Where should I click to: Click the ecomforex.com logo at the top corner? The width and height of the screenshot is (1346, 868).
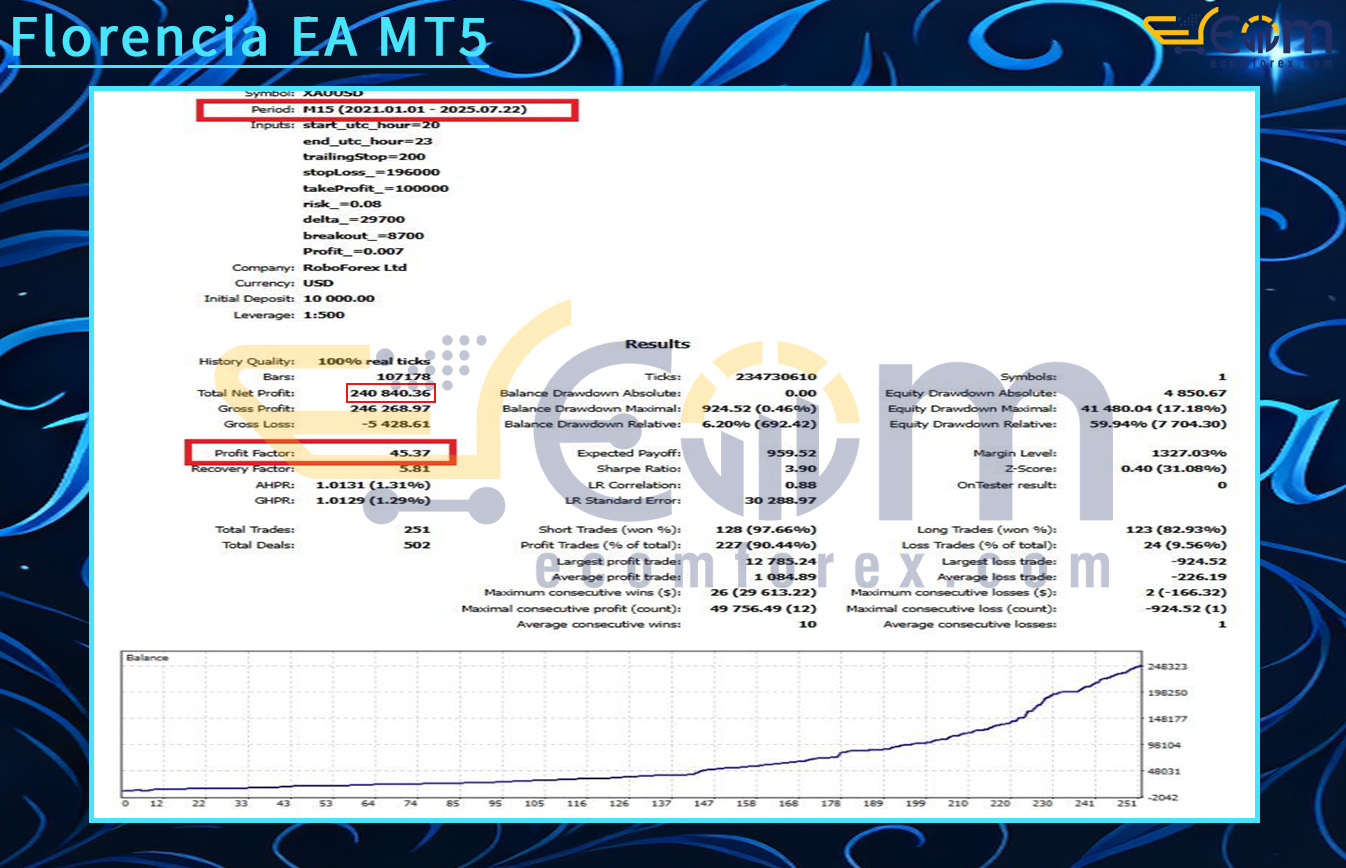(x=1238, y=38)
